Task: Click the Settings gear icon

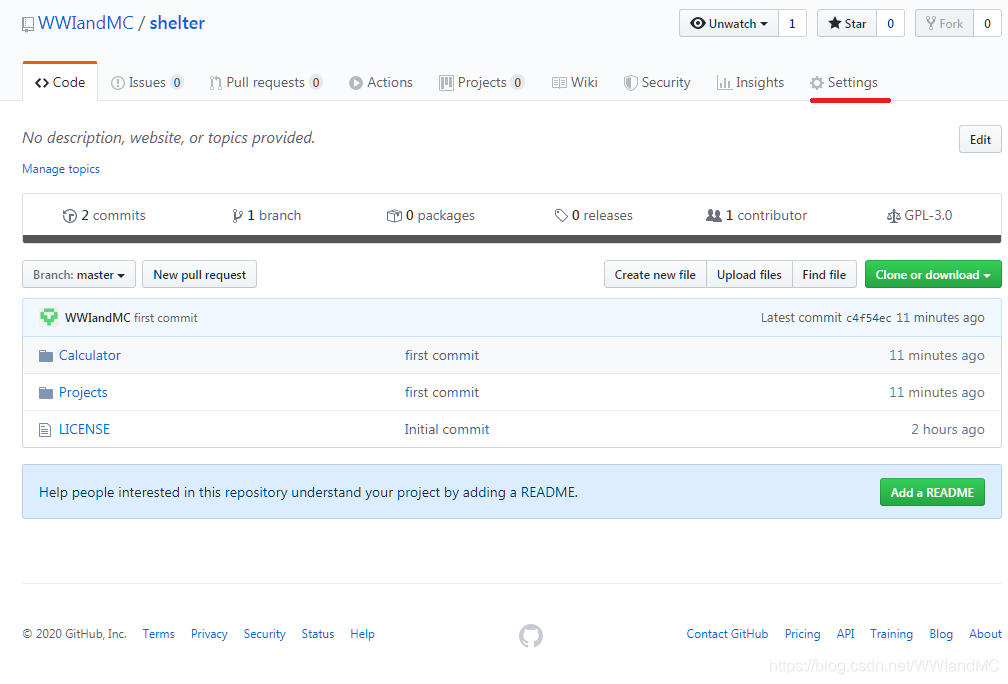Action: click(x=817, y=83)
